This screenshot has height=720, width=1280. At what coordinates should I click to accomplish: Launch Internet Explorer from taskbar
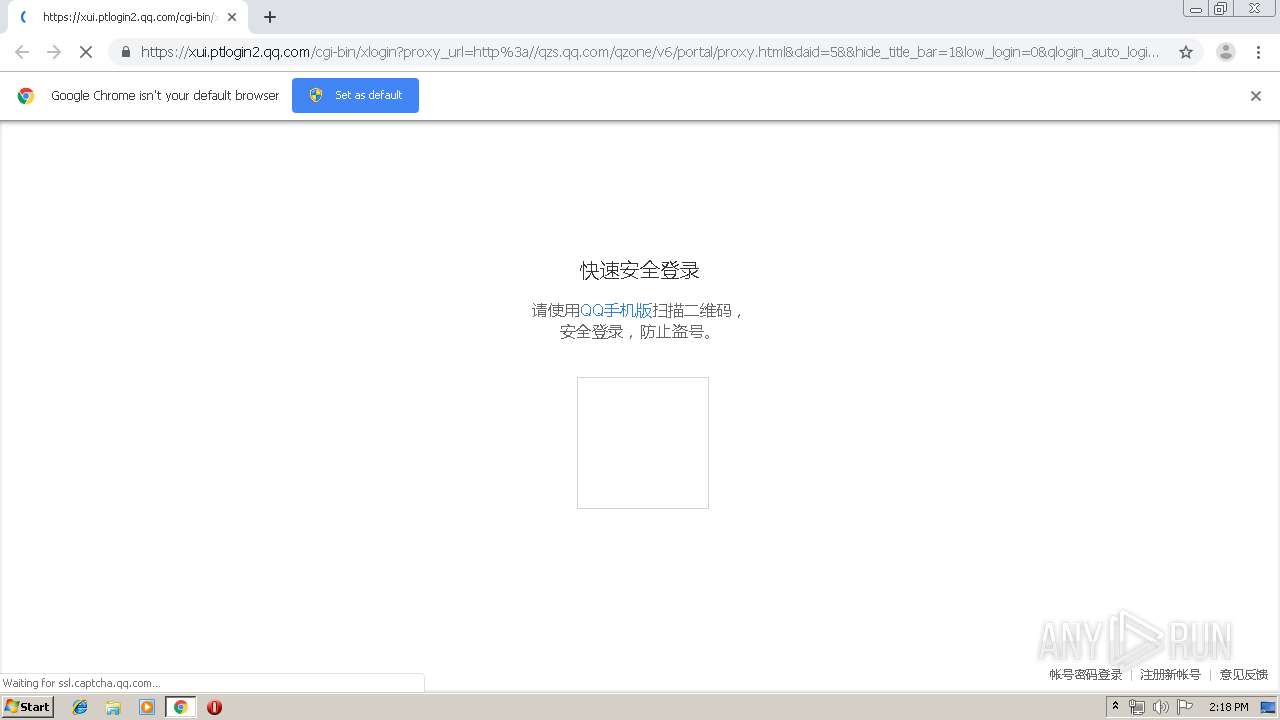click(80, 707)
